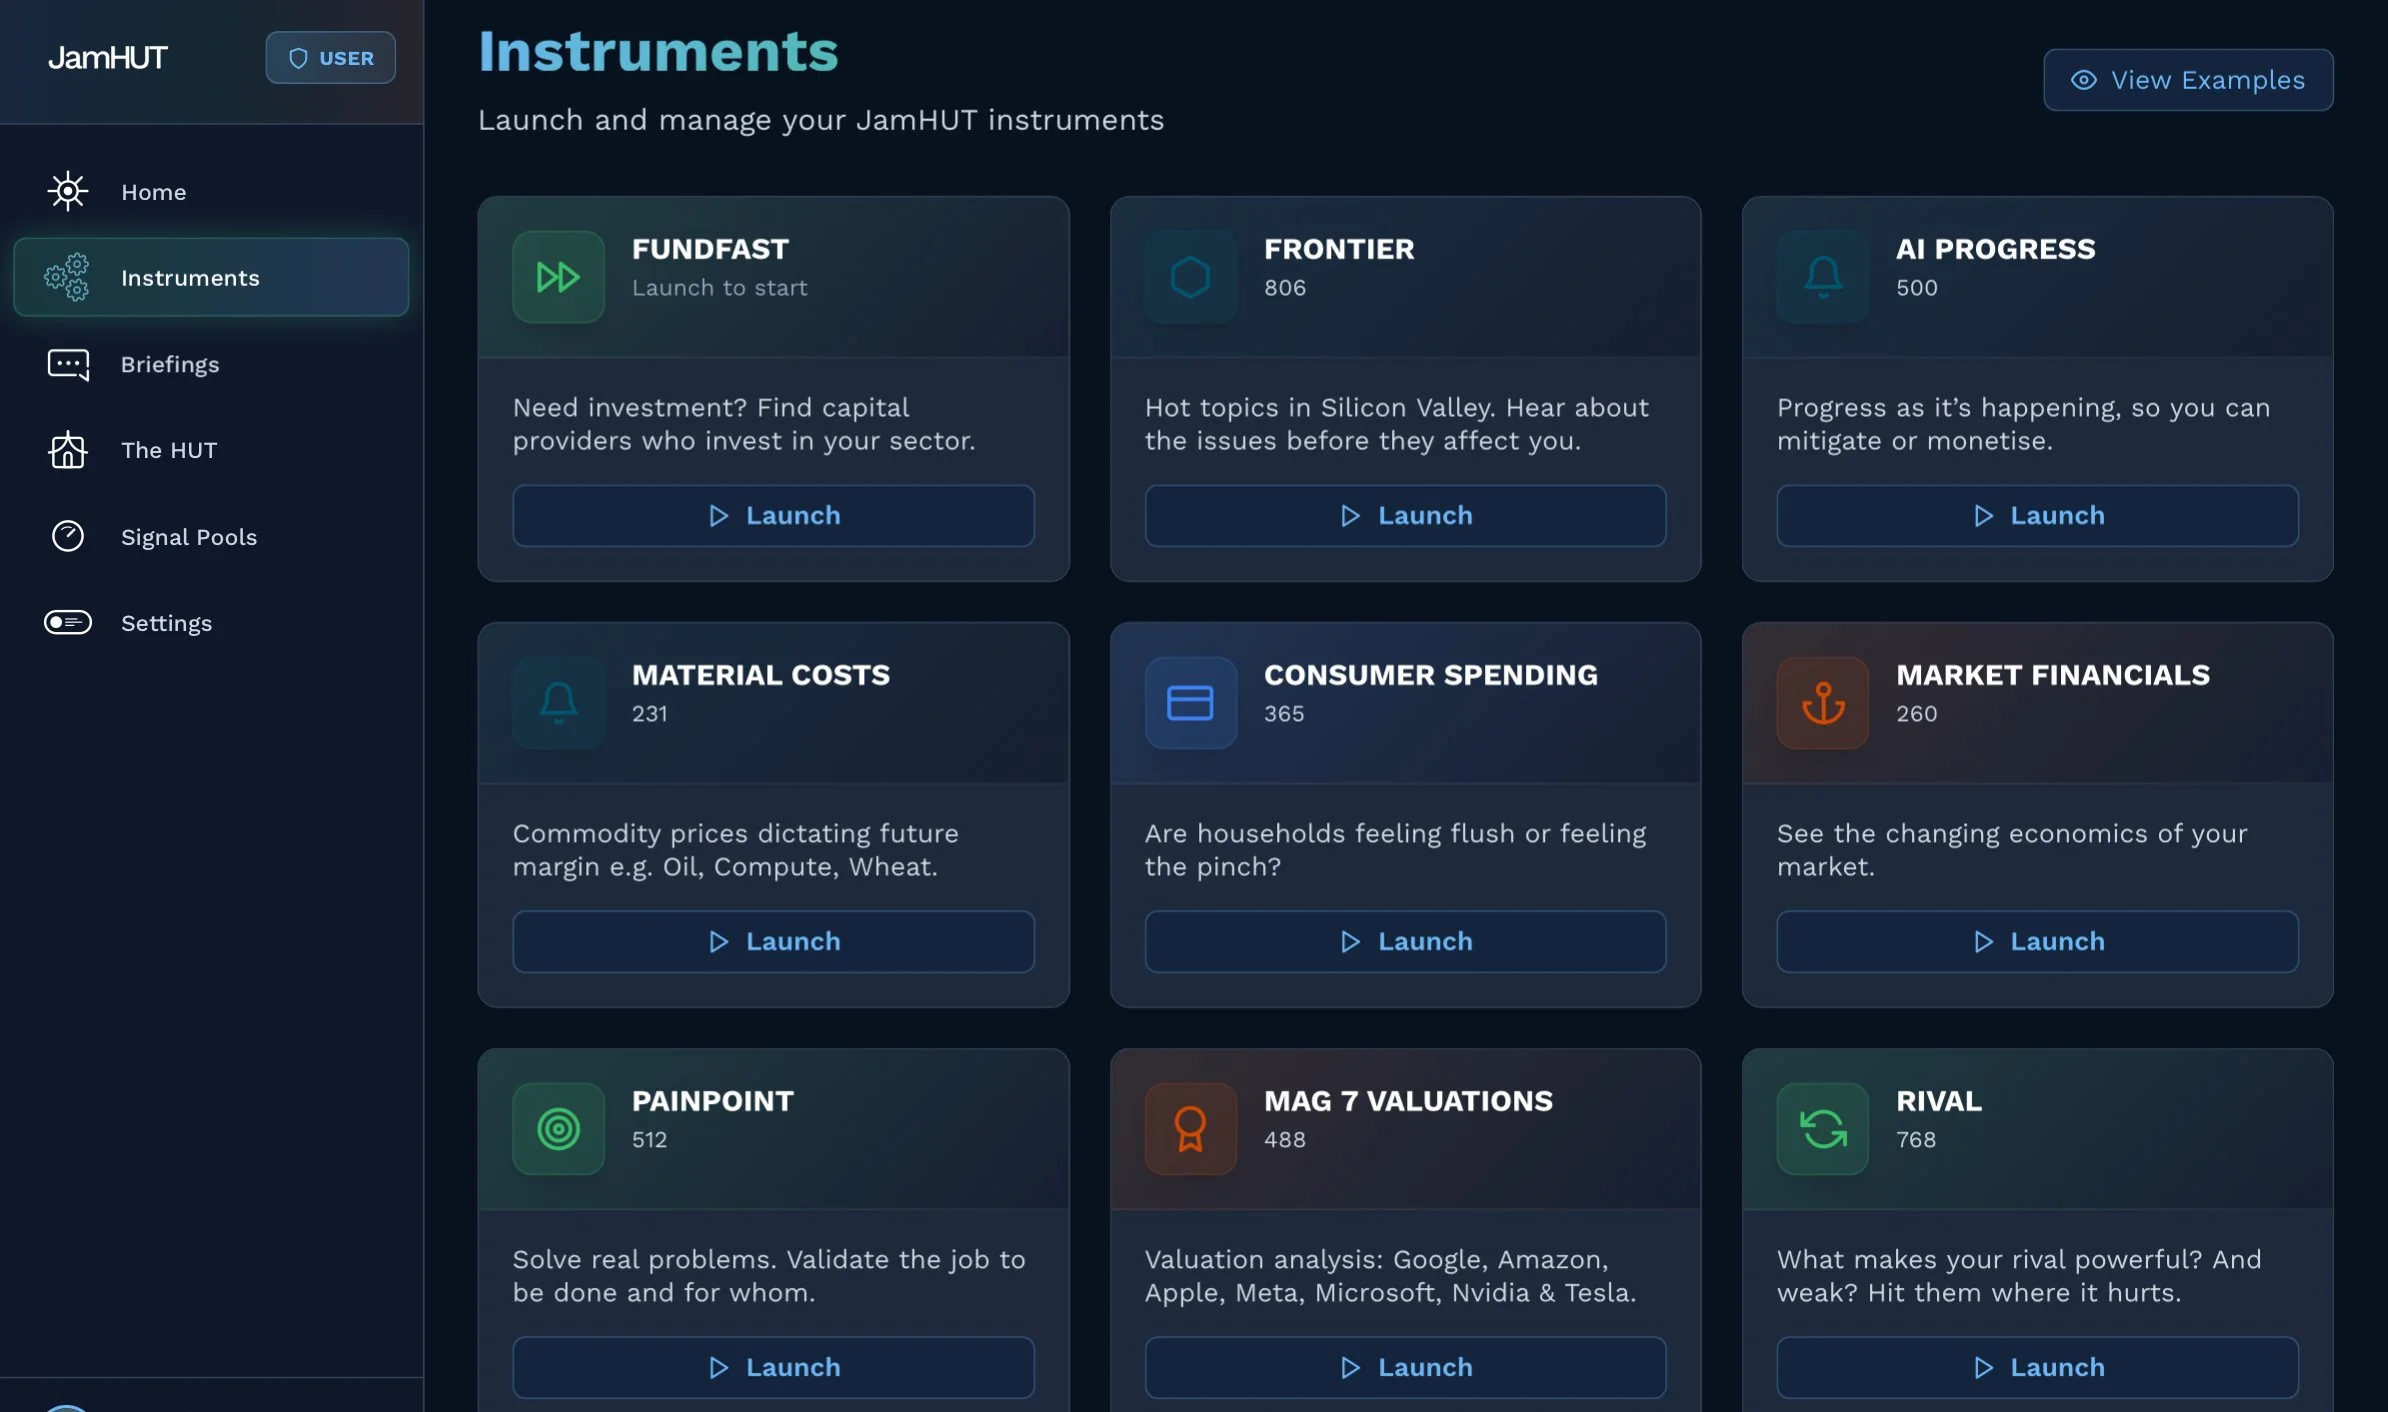Click the AI Progress bell icon
Image resolution: width=2388 pixels, height=1412 pixels.
point(1822,277)
